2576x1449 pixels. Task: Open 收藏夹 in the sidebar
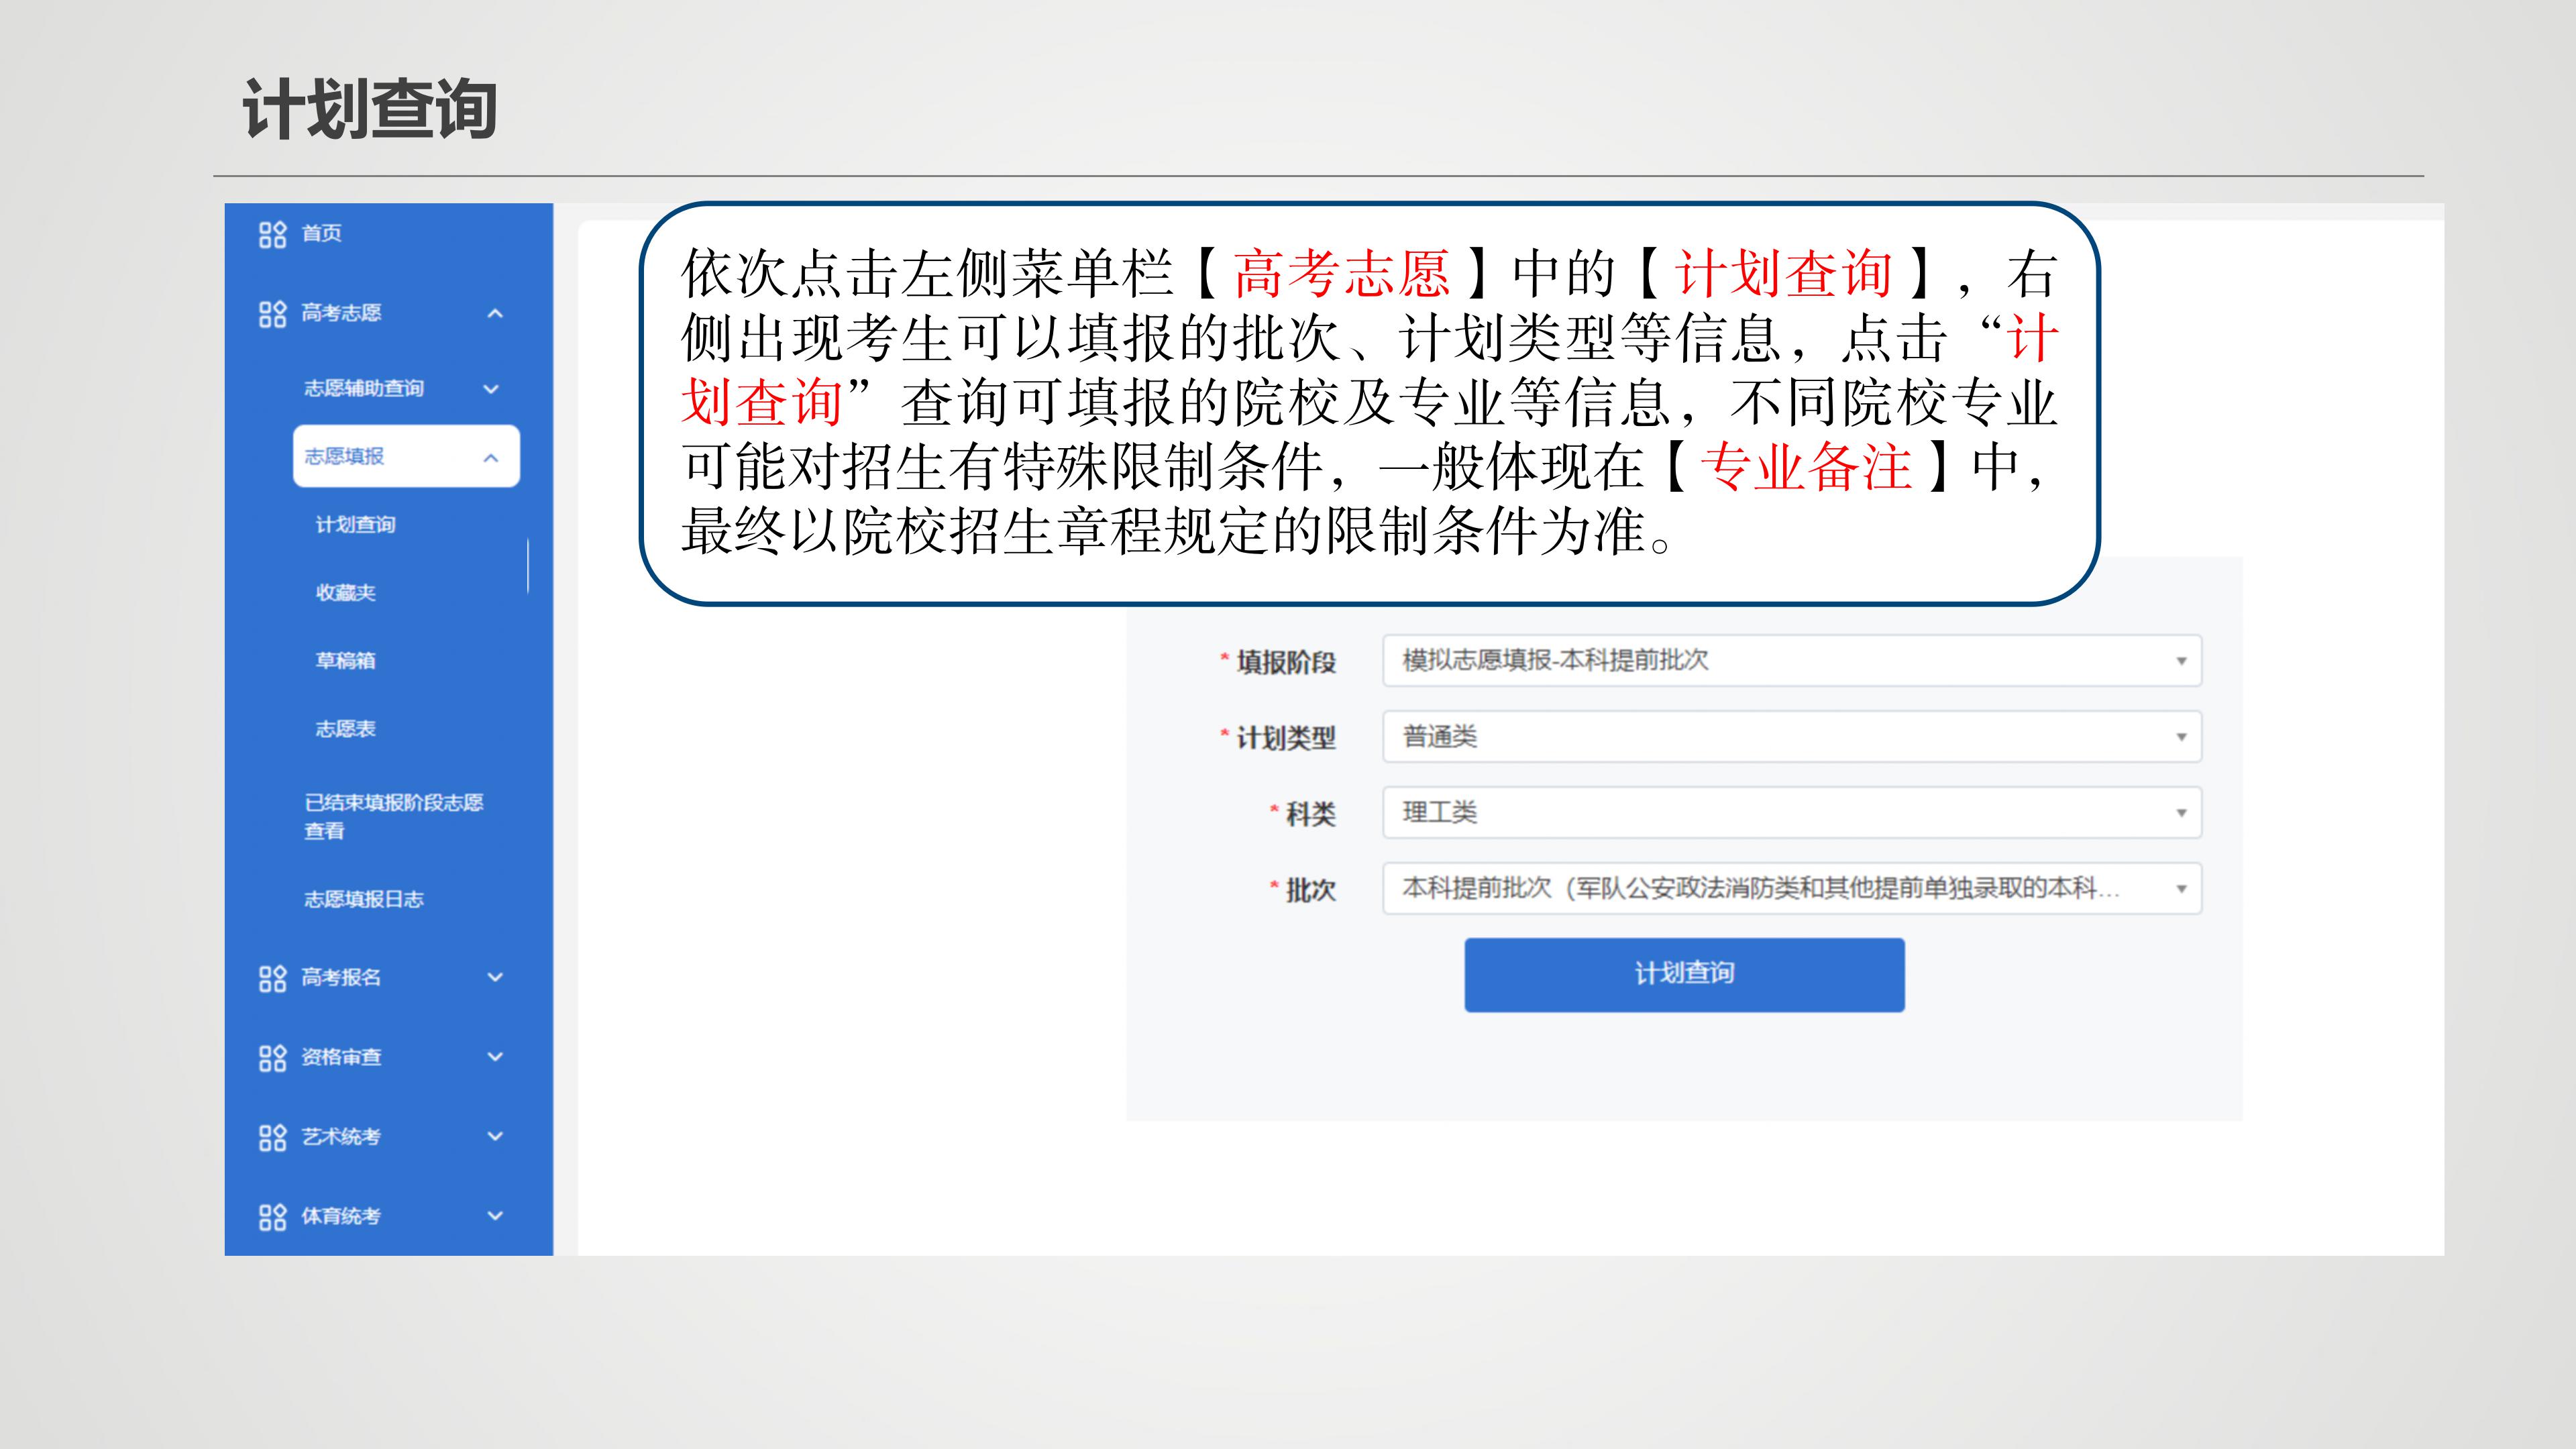click(x=346, y=593)
